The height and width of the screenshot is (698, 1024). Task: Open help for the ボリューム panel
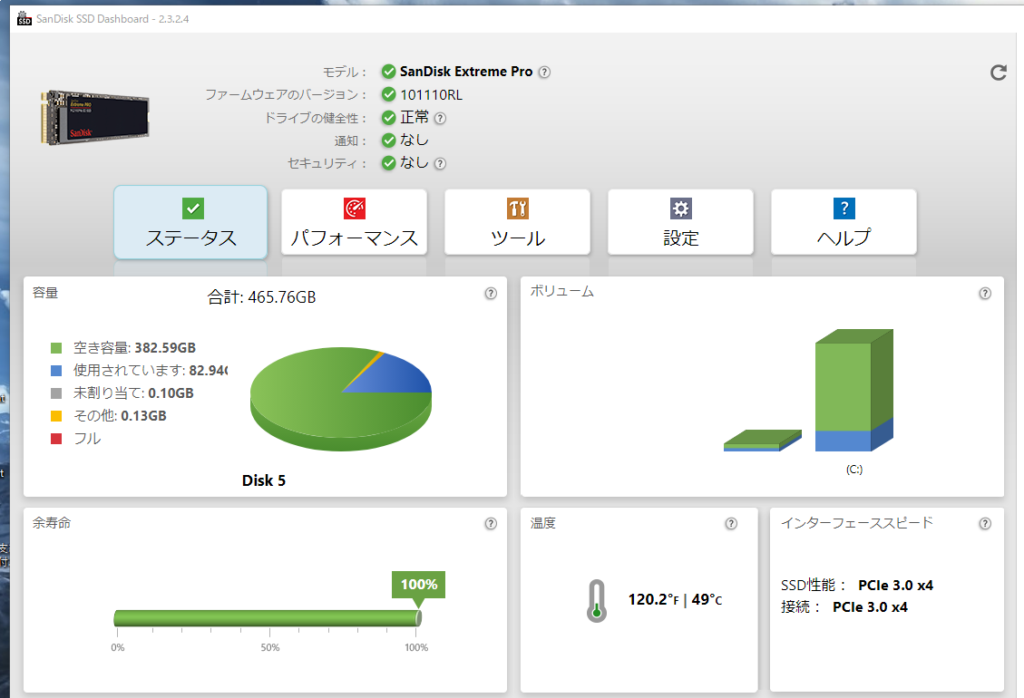[x=985, y=293]
